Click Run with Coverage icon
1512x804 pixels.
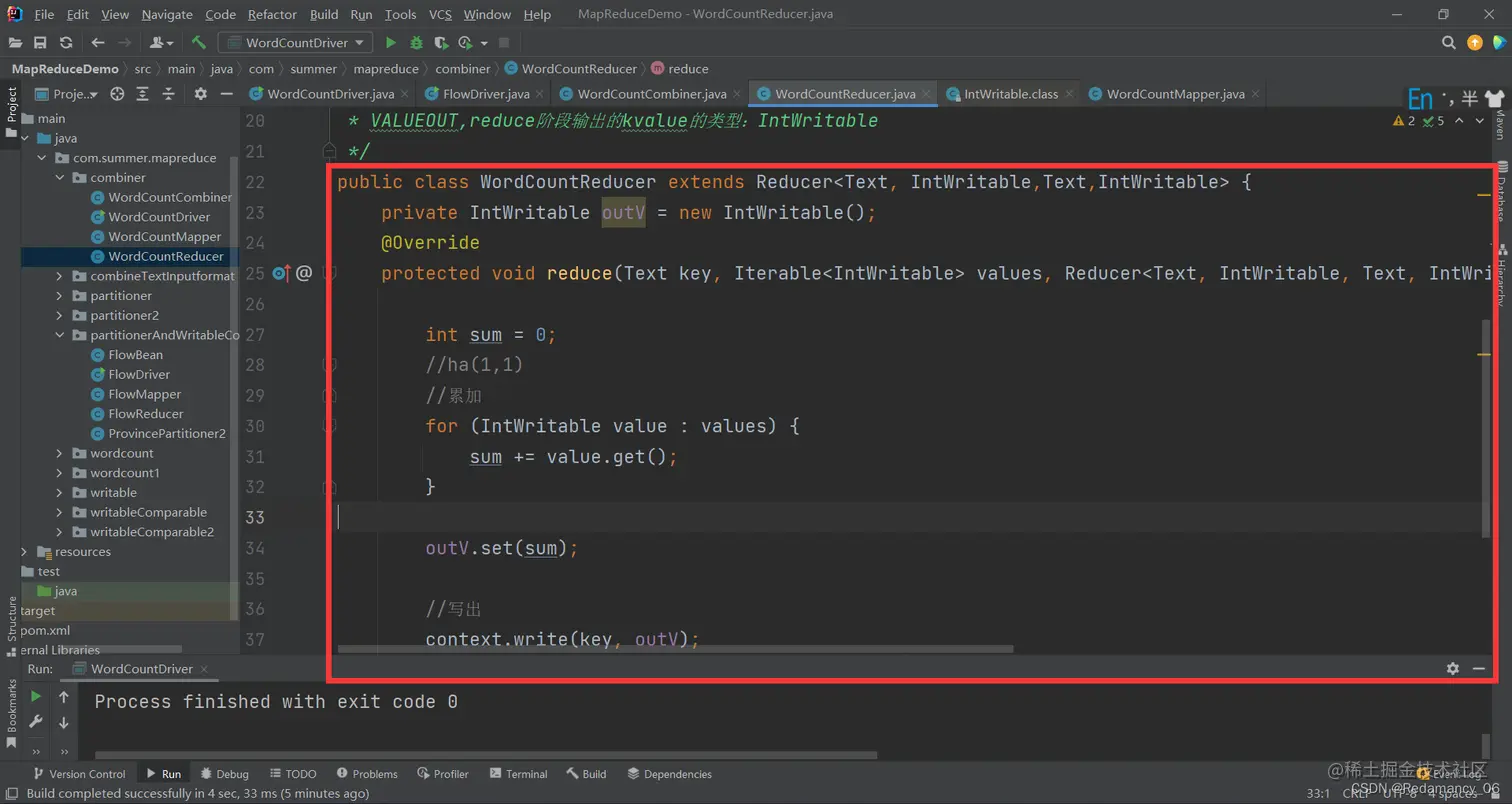(x=440, y=43)
